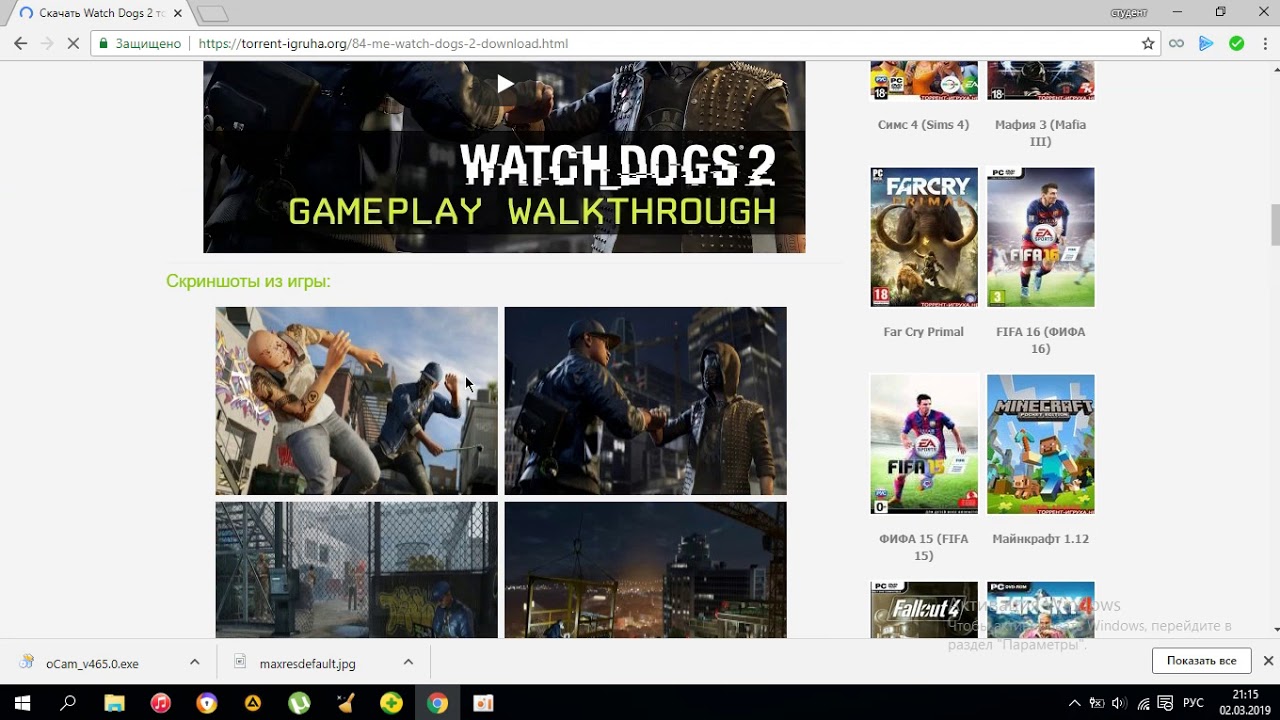Viewport: 1280px width, 720px height.
Task: Close the downloads bar
Action: [x=1268, y=661]
